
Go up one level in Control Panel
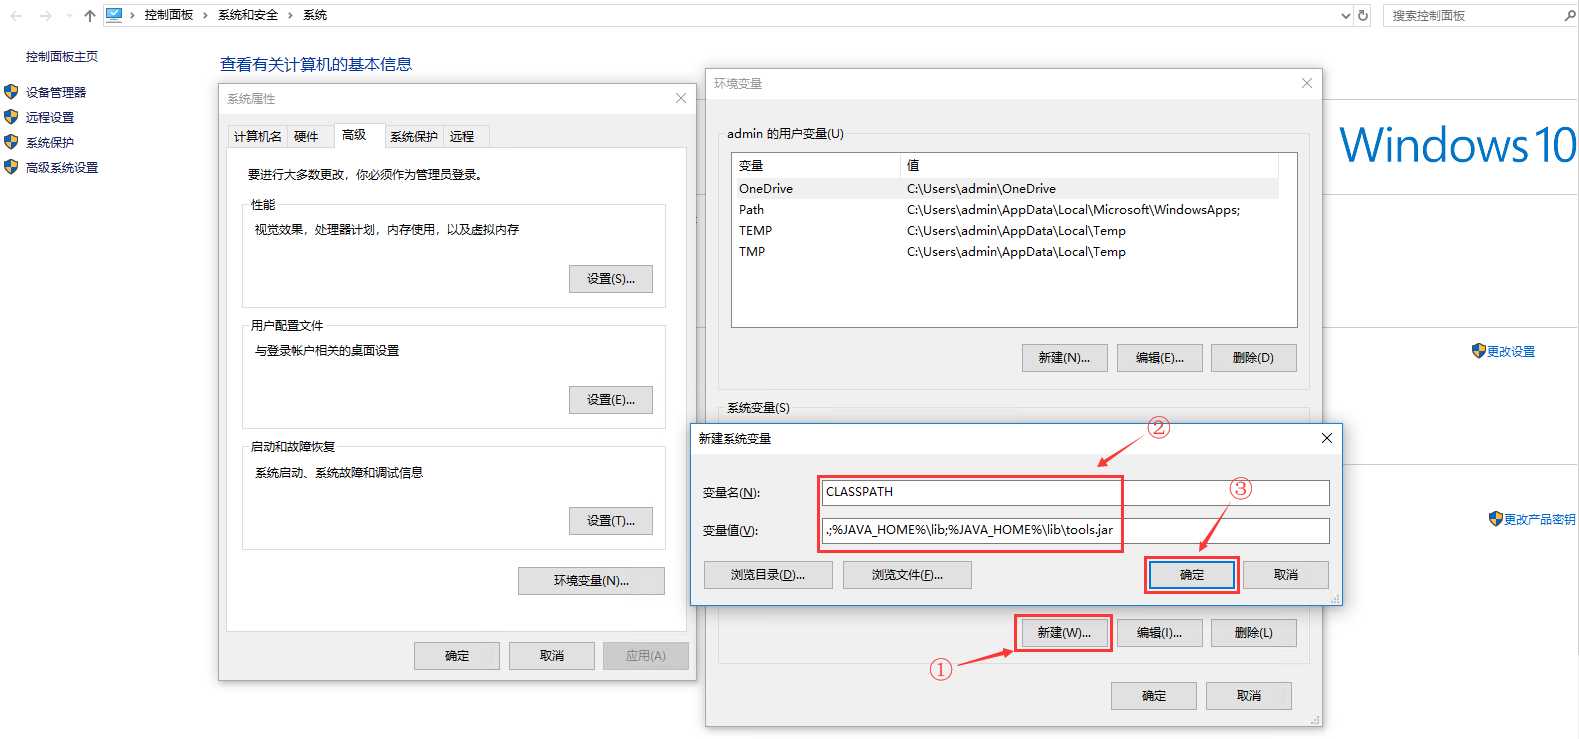[x=90, y=16]
